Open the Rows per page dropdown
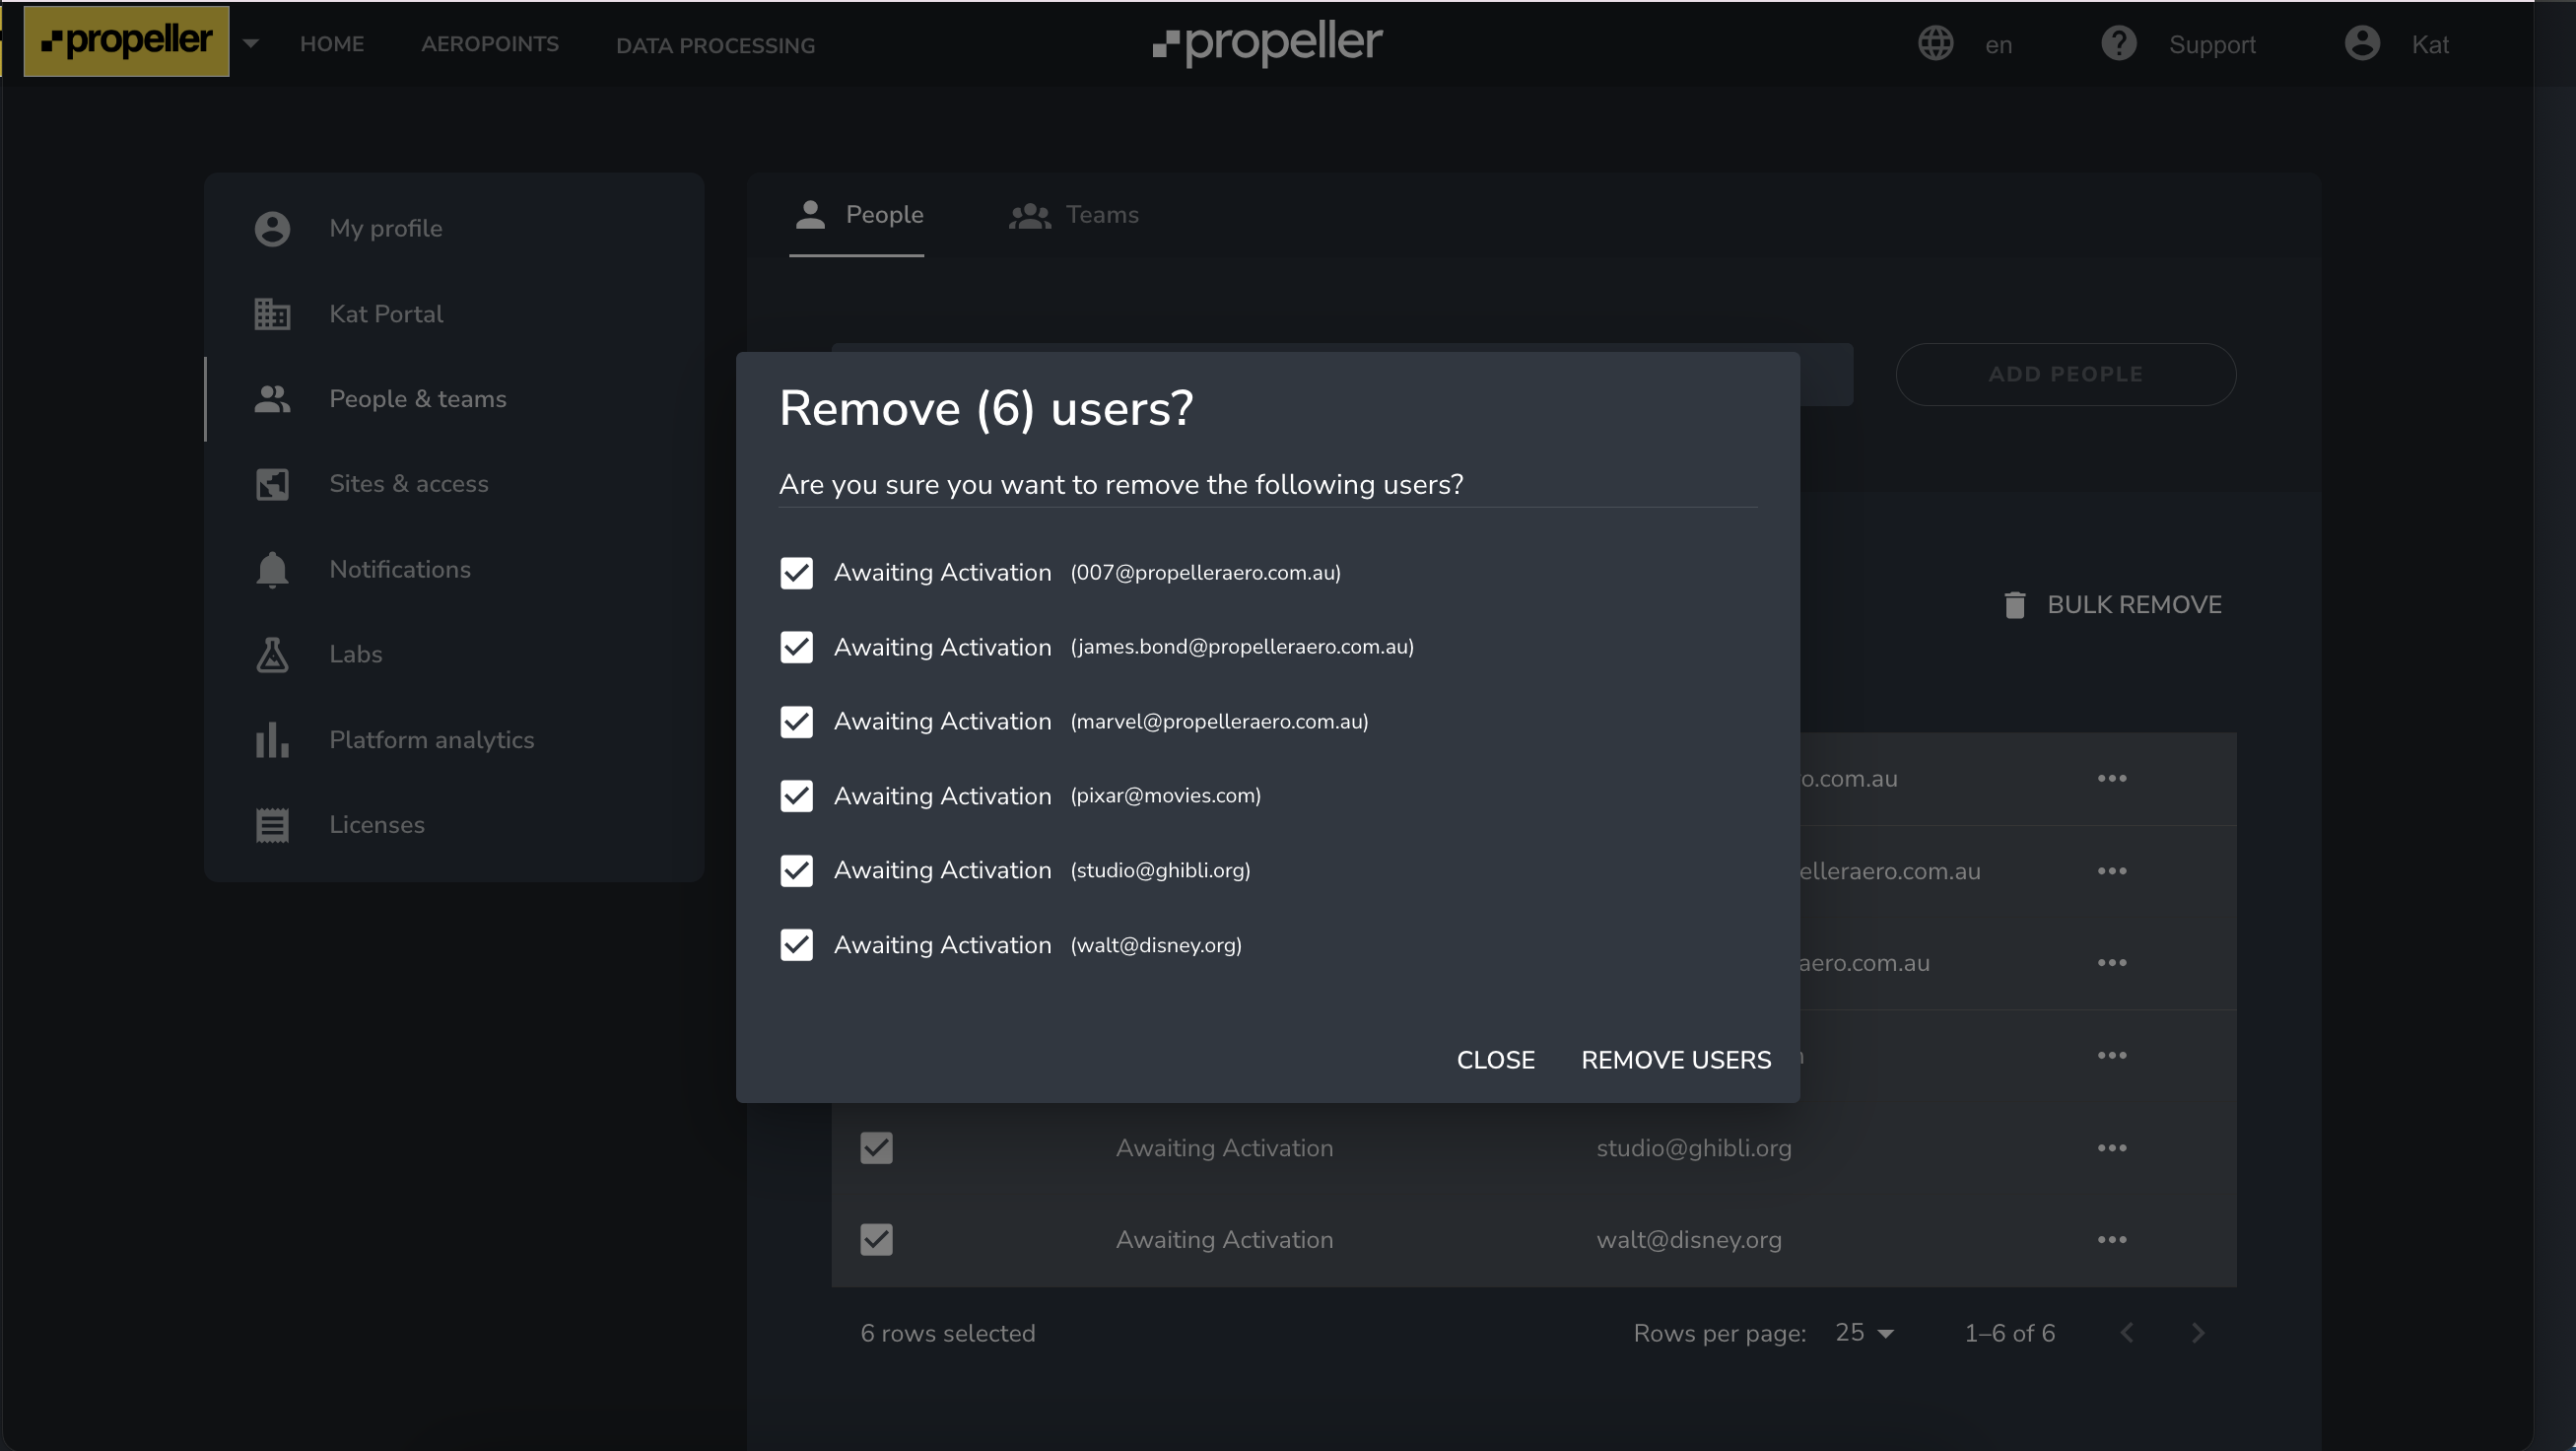 1864,1333
